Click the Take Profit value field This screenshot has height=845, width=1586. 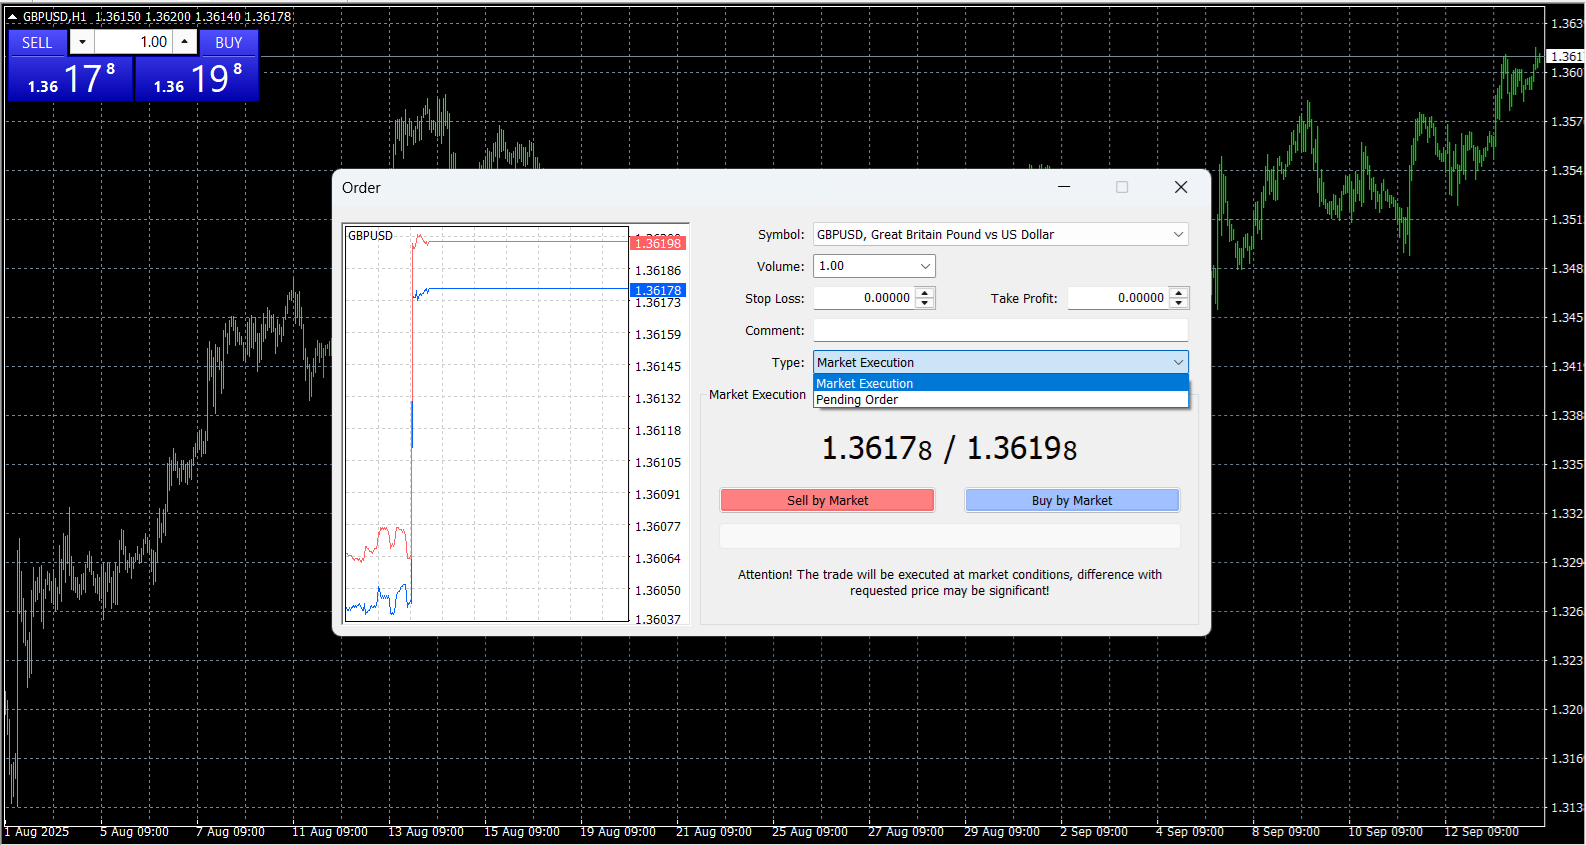click(1118, 298)
